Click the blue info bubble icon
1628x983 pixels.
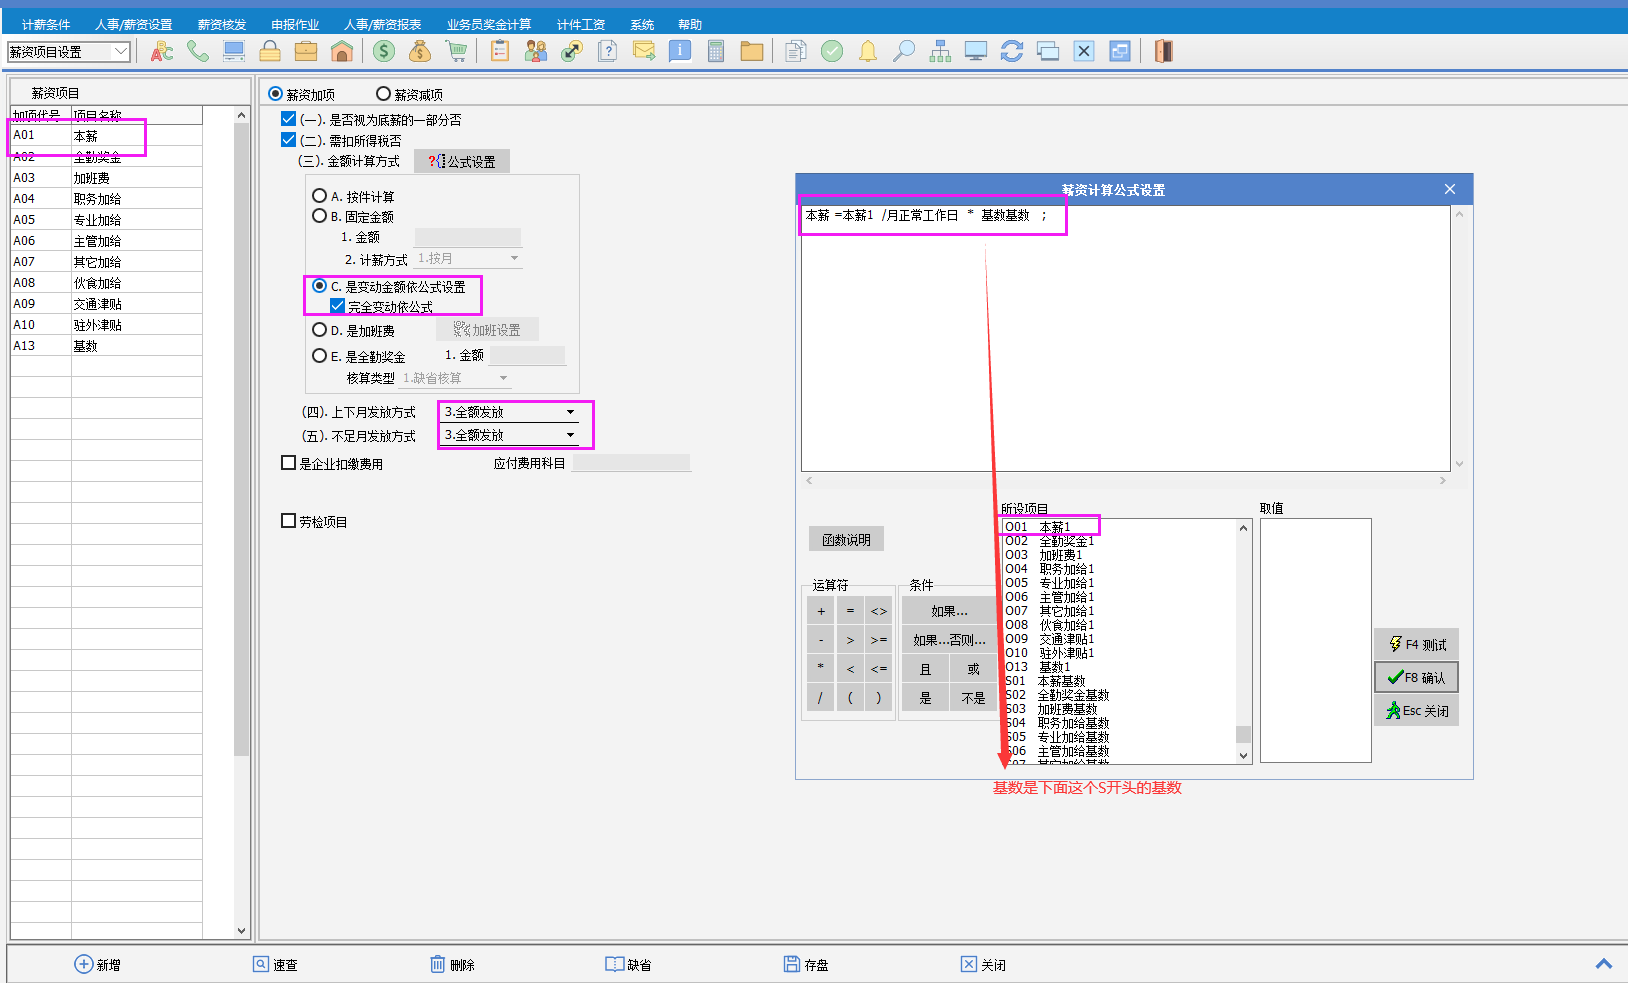click(680, 51)
